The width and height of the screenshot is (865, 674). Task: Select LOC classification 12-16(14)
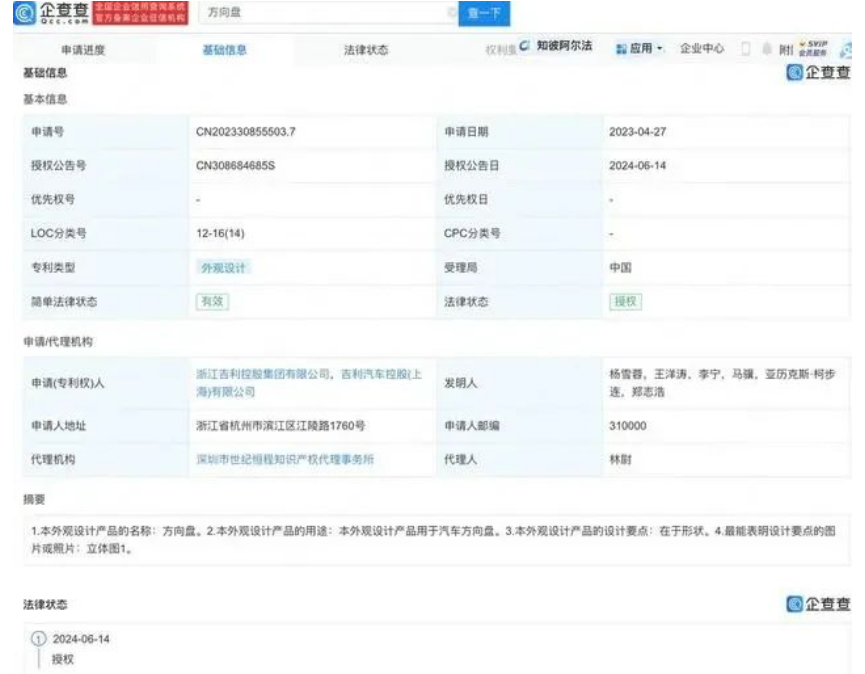(x=220, y=233)
